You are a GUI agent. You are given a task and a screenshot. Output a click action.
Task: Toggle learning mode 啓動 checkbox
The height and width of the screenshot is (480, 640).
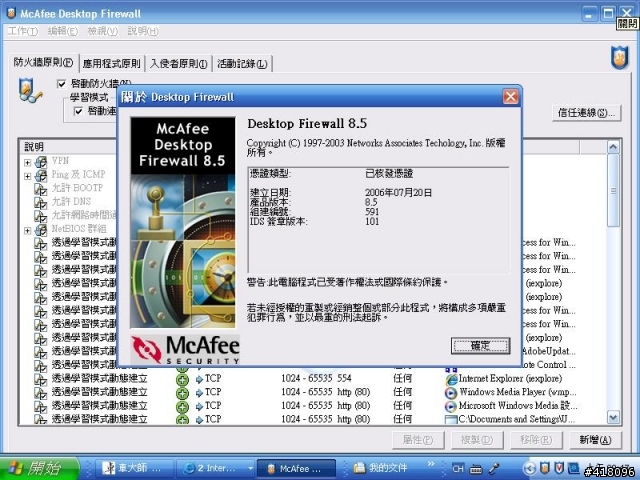78,111
